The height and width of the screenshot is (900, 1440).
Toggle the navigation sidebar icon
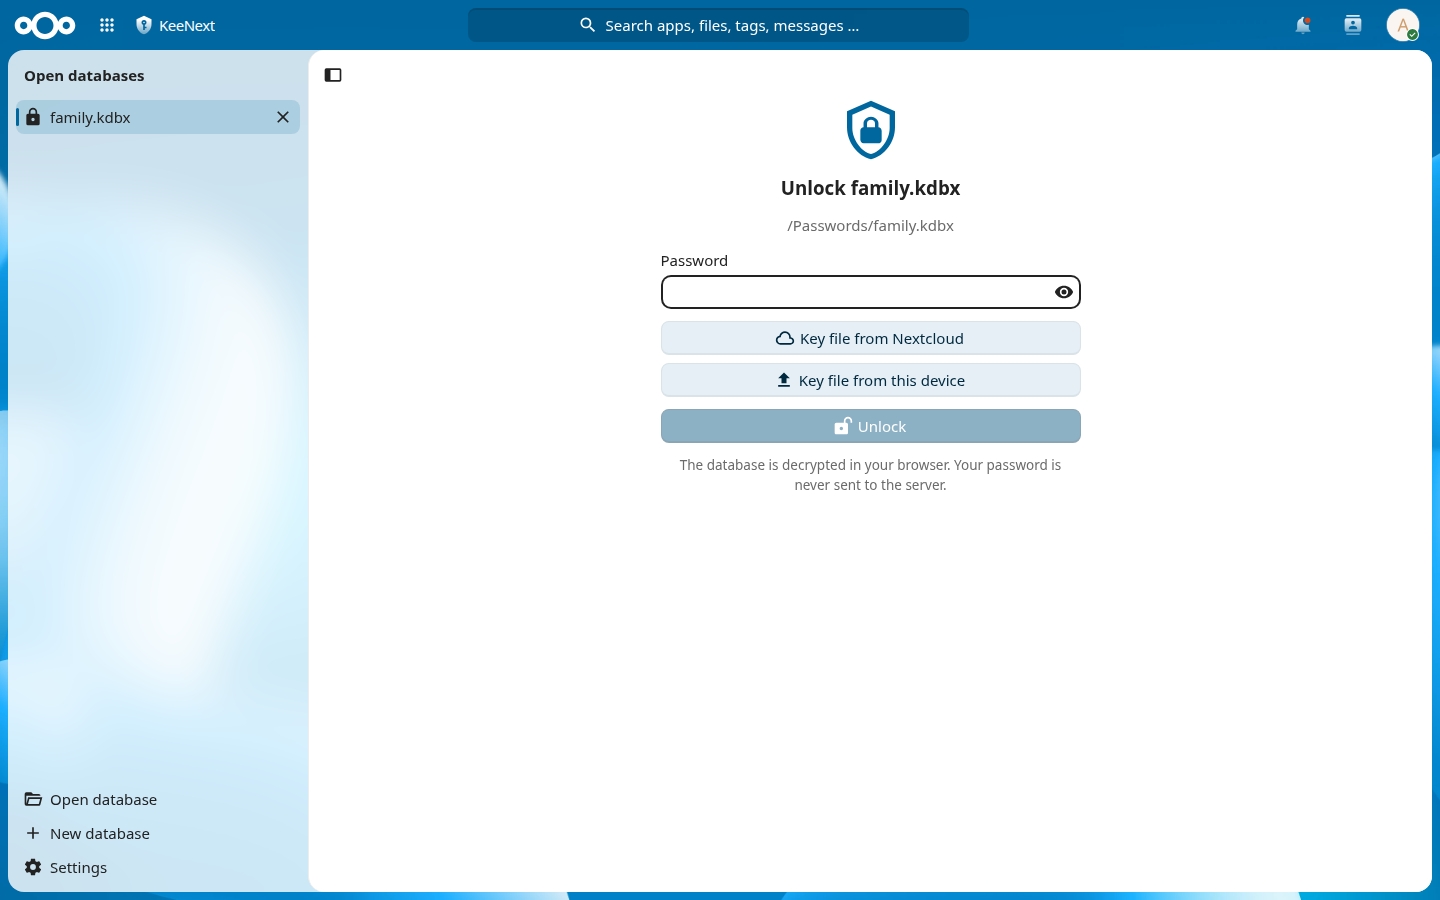[x=333, y=75]
